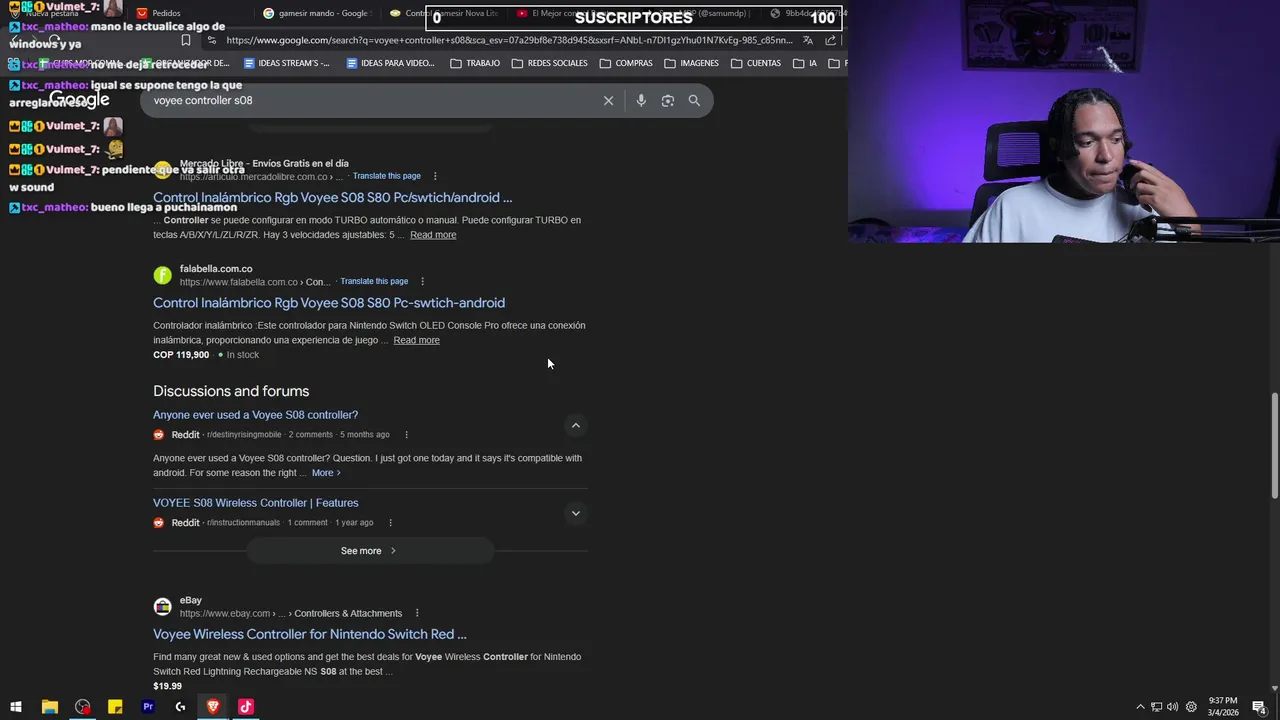Viewport: 1280px width, 720px height.
Task: Switch to the 'gamesir mando - Google' tab
Action: point(318,13)
